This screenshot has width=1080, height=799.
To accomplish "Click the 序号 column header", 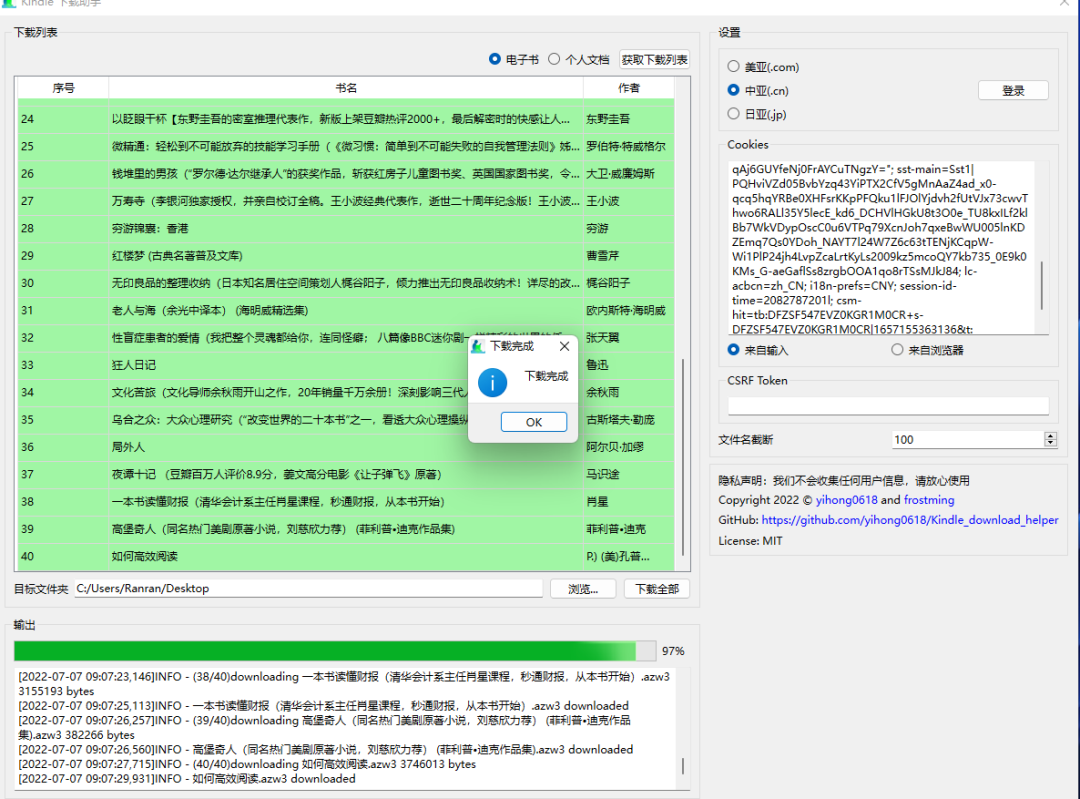I will click(x=63, y=87).
